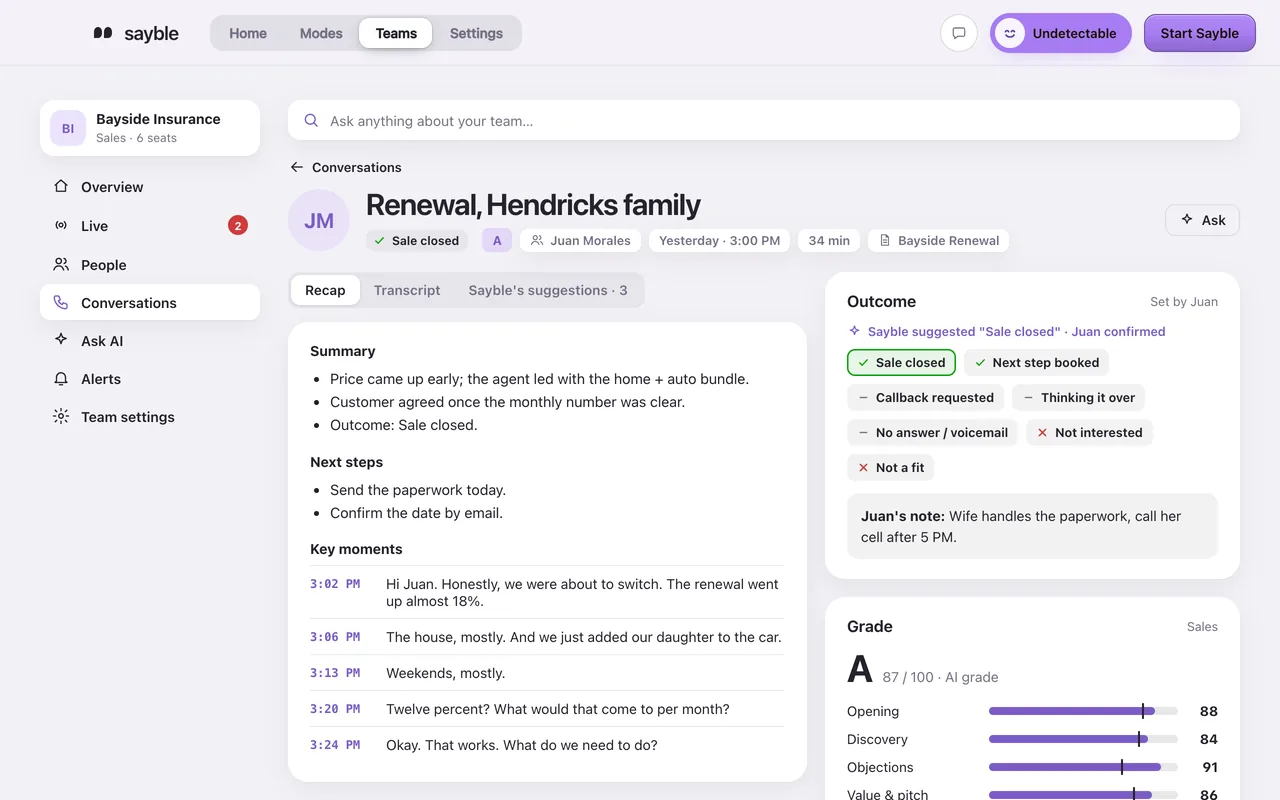Click the BI workspace avatar
The width and height of the screenshot is (1280, 800).
pyautogui.click(x=68, y=128)
